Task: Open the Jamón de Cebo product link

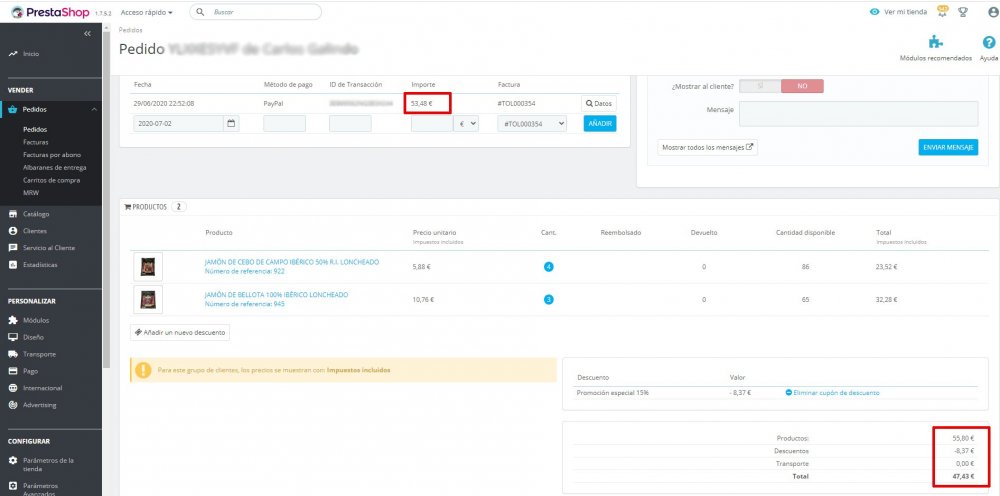Action: 291,262
